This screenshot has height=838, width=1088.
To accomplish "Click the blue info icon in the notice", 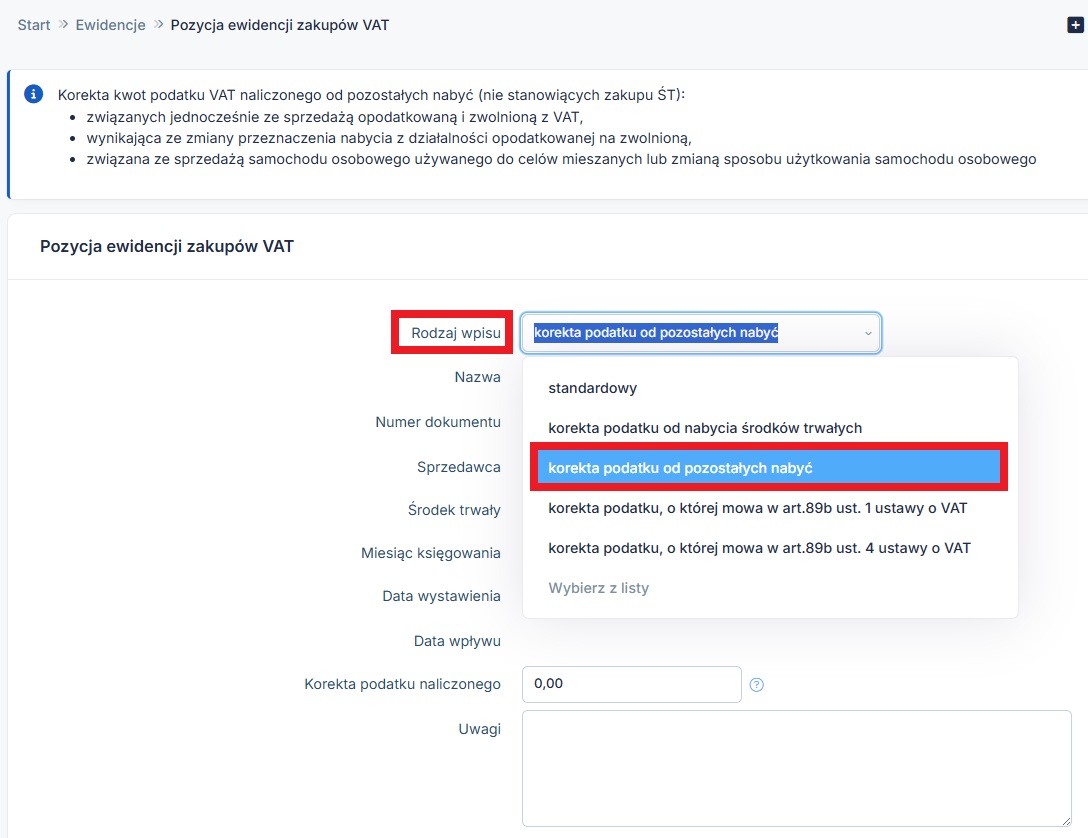I will coord(34,94).
